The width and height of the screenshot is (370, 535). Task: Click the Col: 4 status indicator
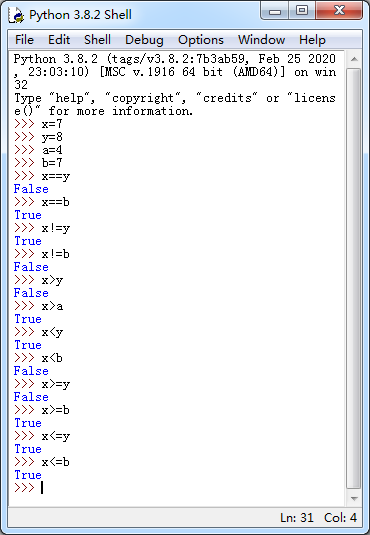coord(340,518)
